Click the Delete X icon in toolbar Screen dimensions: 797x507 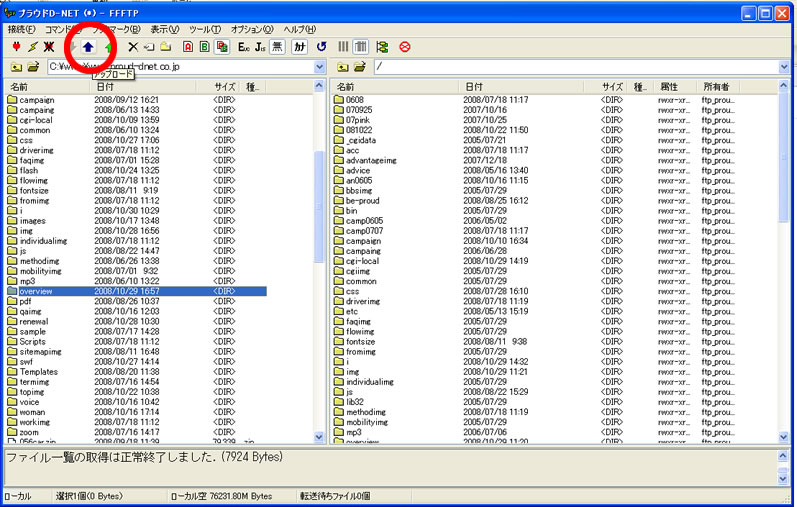point(132,47)
